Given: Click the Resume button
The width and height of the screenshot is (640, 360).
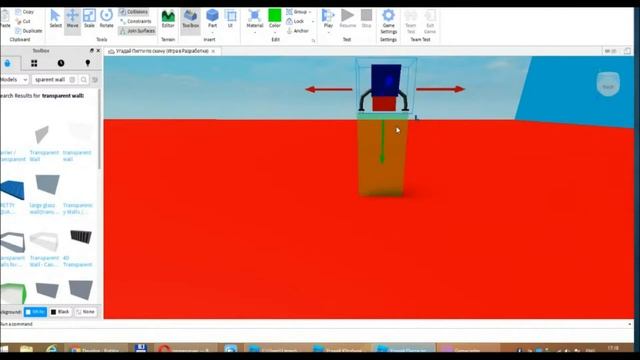Looking at the screenshot, I should point(348,19).
